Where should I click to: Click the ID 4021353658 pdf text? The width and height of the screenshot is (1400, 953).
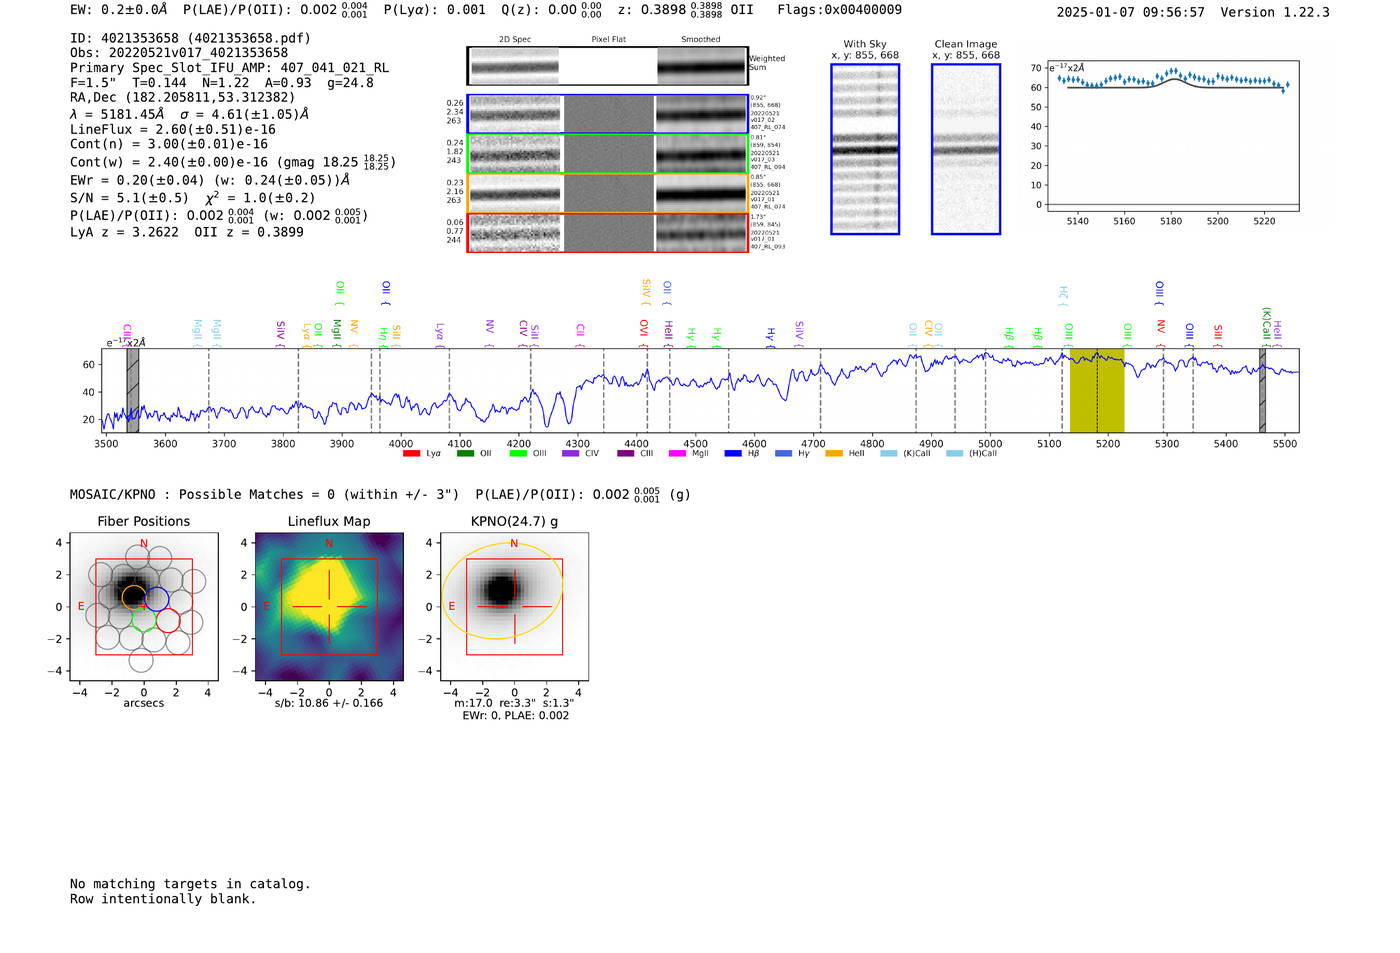pos(190,38)
